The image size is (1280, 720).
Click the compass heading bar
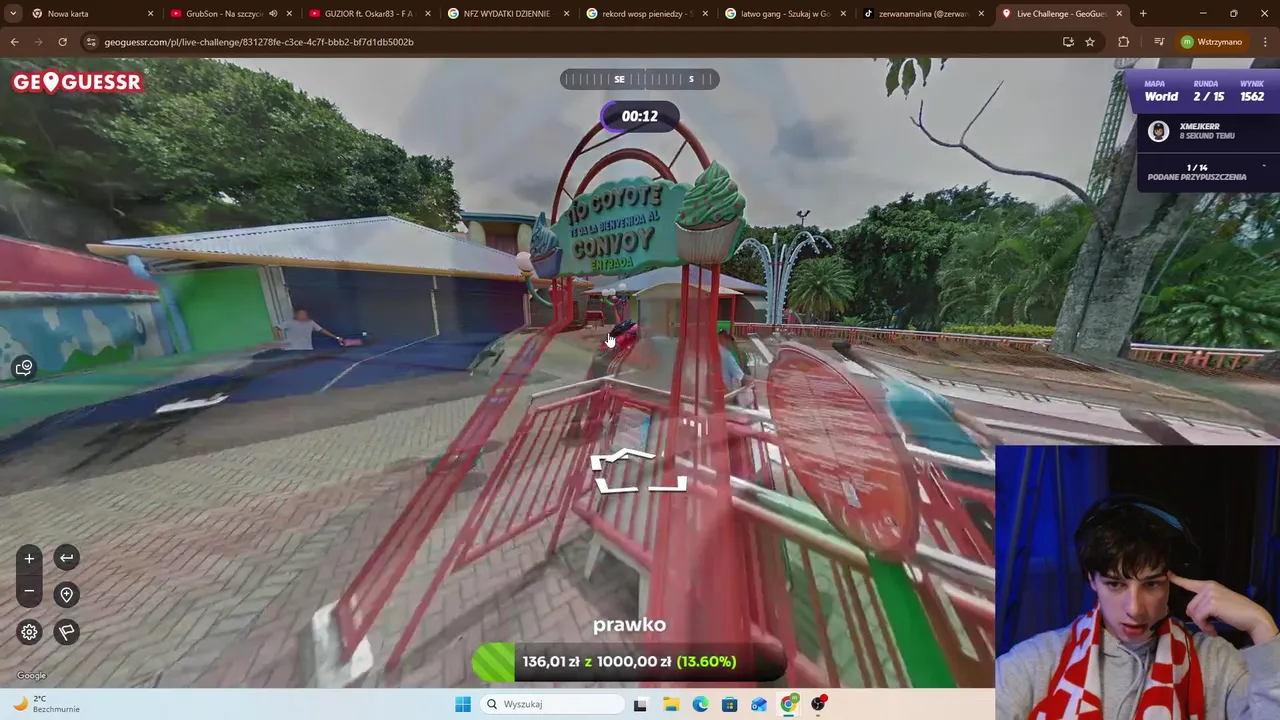click(x=639, y=79)
